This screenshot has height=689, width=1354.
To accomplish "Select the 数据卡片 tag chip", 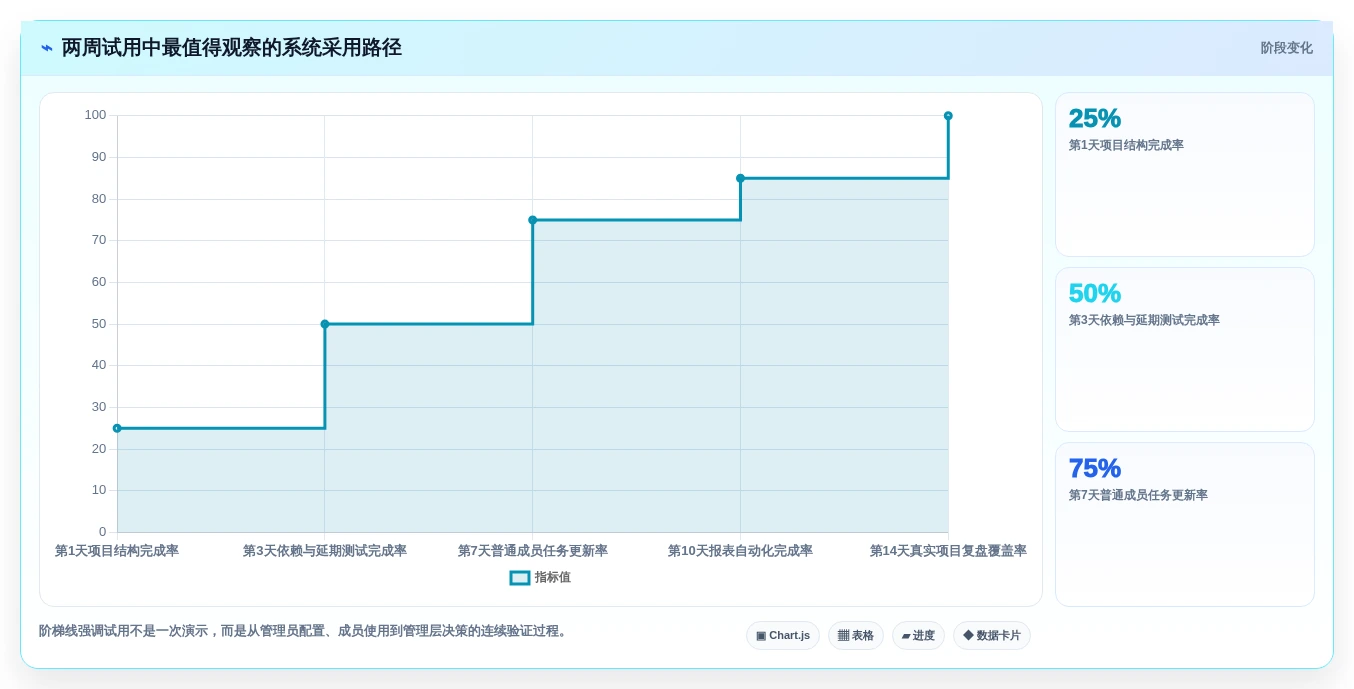I will pyautogui.click(x=992, y=636).
